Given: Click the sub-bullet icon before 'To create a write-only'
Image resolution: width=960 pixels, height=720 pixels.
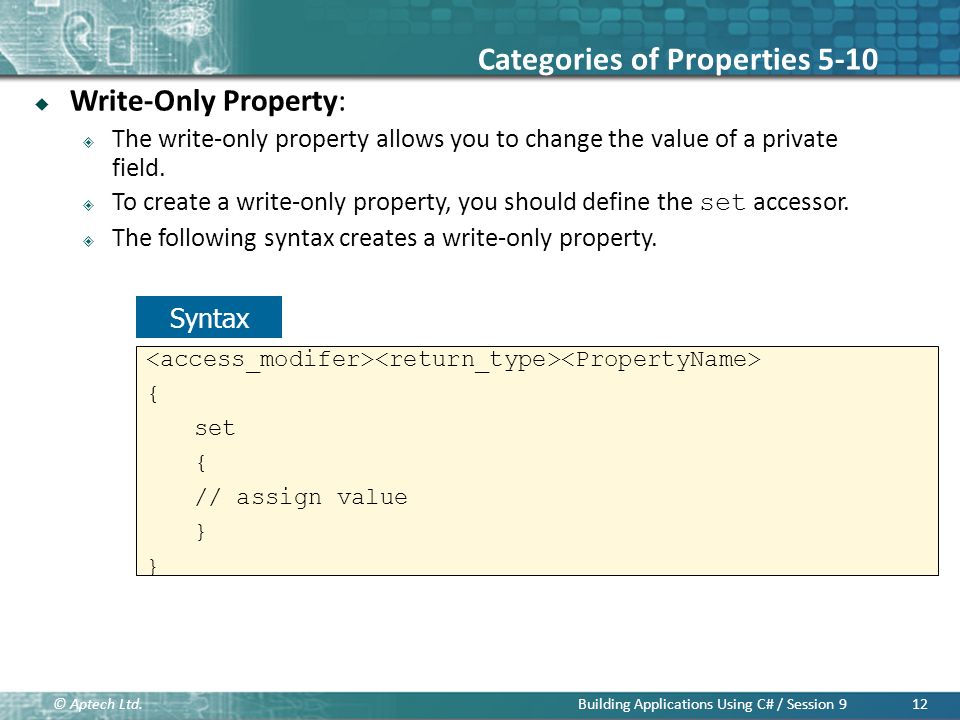Looking at the screenshot, I should [x=89, y=205].
